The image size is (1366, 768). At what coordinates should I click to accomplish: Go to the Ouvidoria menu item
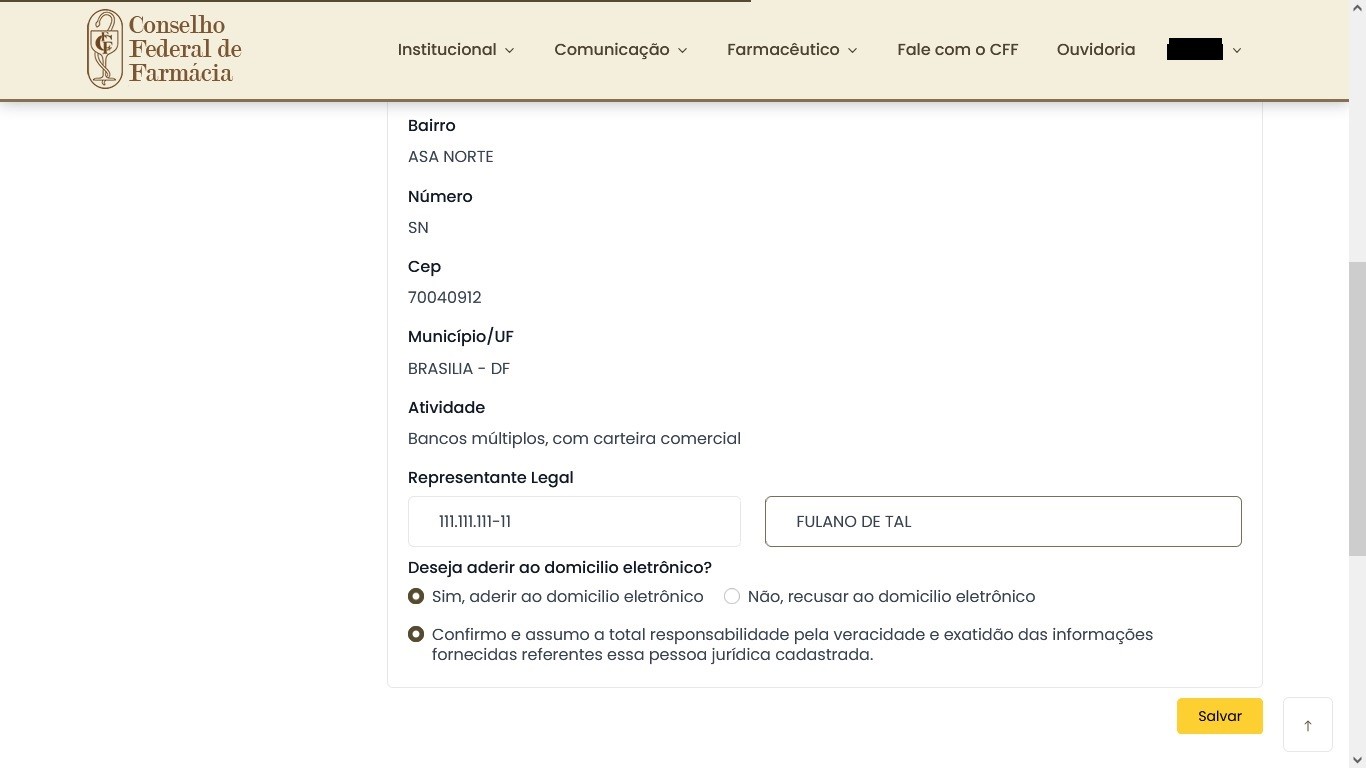tap(1095, 49)
